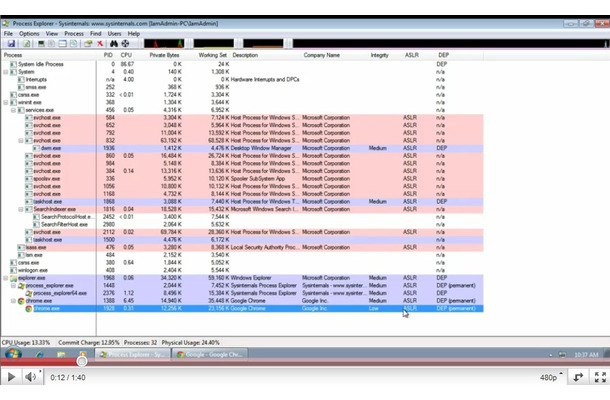Click the Windows Start orb
The width and height of the screenshot is (610, 400).
[13, 354]
